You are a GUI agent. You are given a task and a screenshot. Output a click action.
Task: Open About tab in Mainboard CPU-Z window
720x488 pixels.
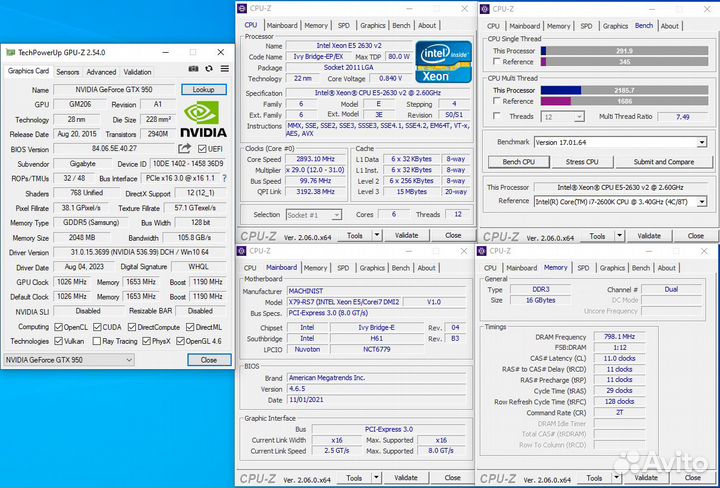click(426, 268)
